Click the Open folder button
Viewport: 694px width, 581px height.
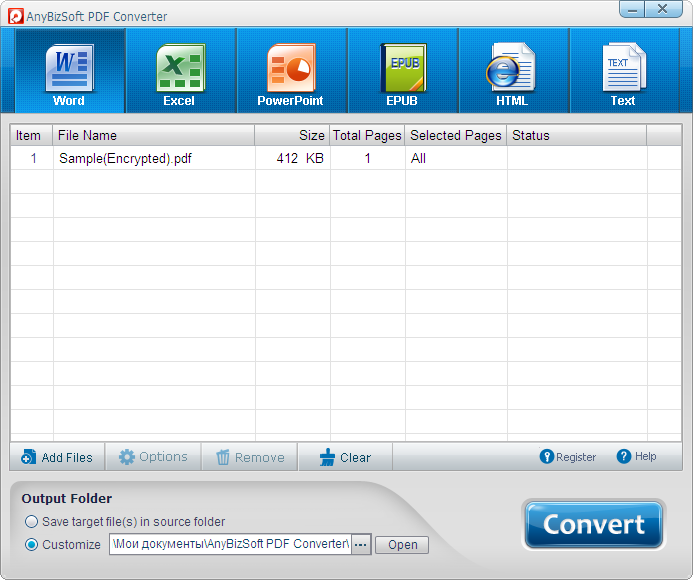(402, 545)
